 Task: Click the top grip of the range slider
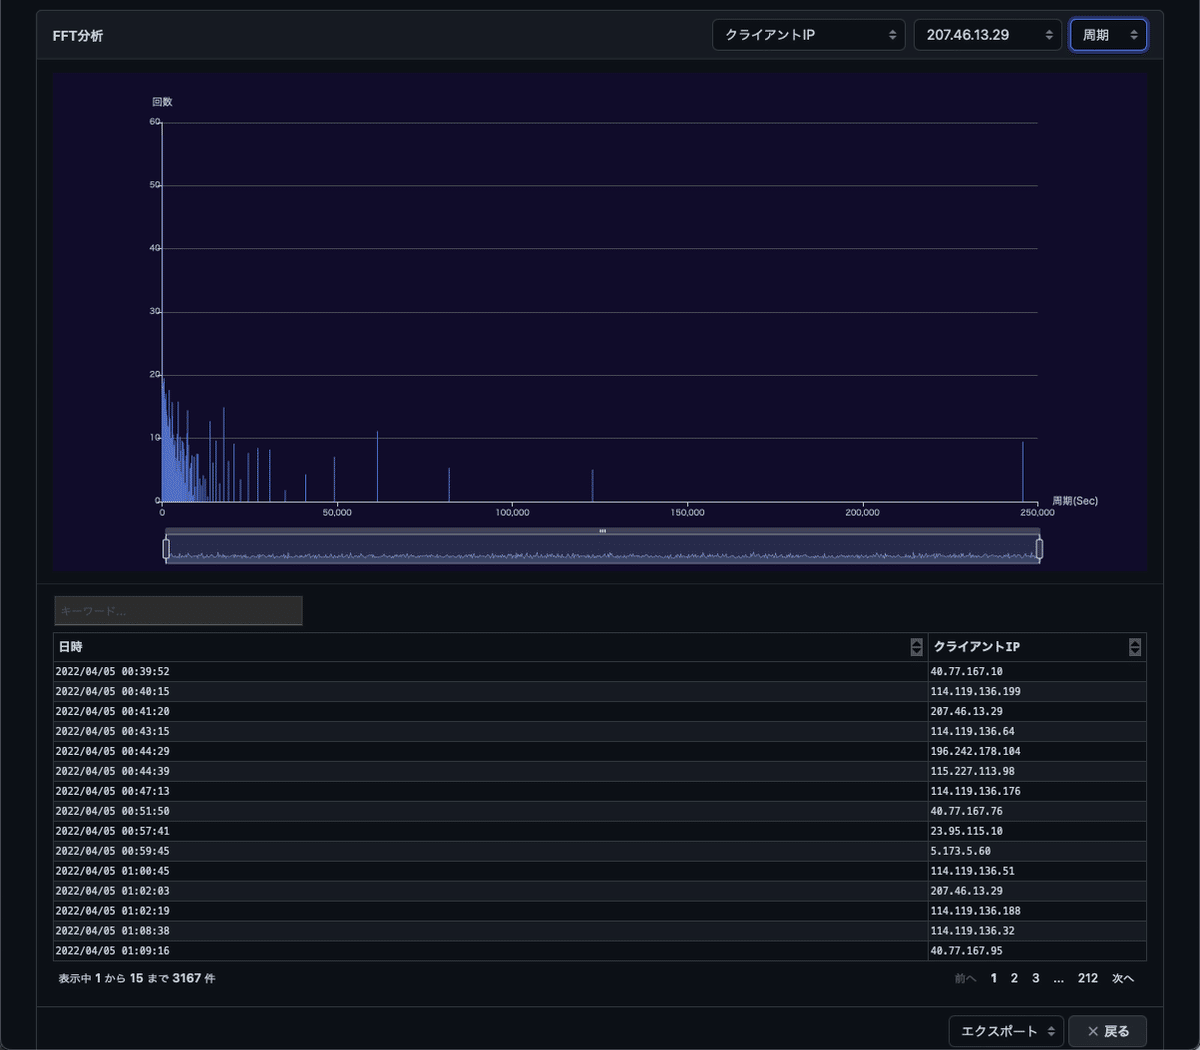602,531
